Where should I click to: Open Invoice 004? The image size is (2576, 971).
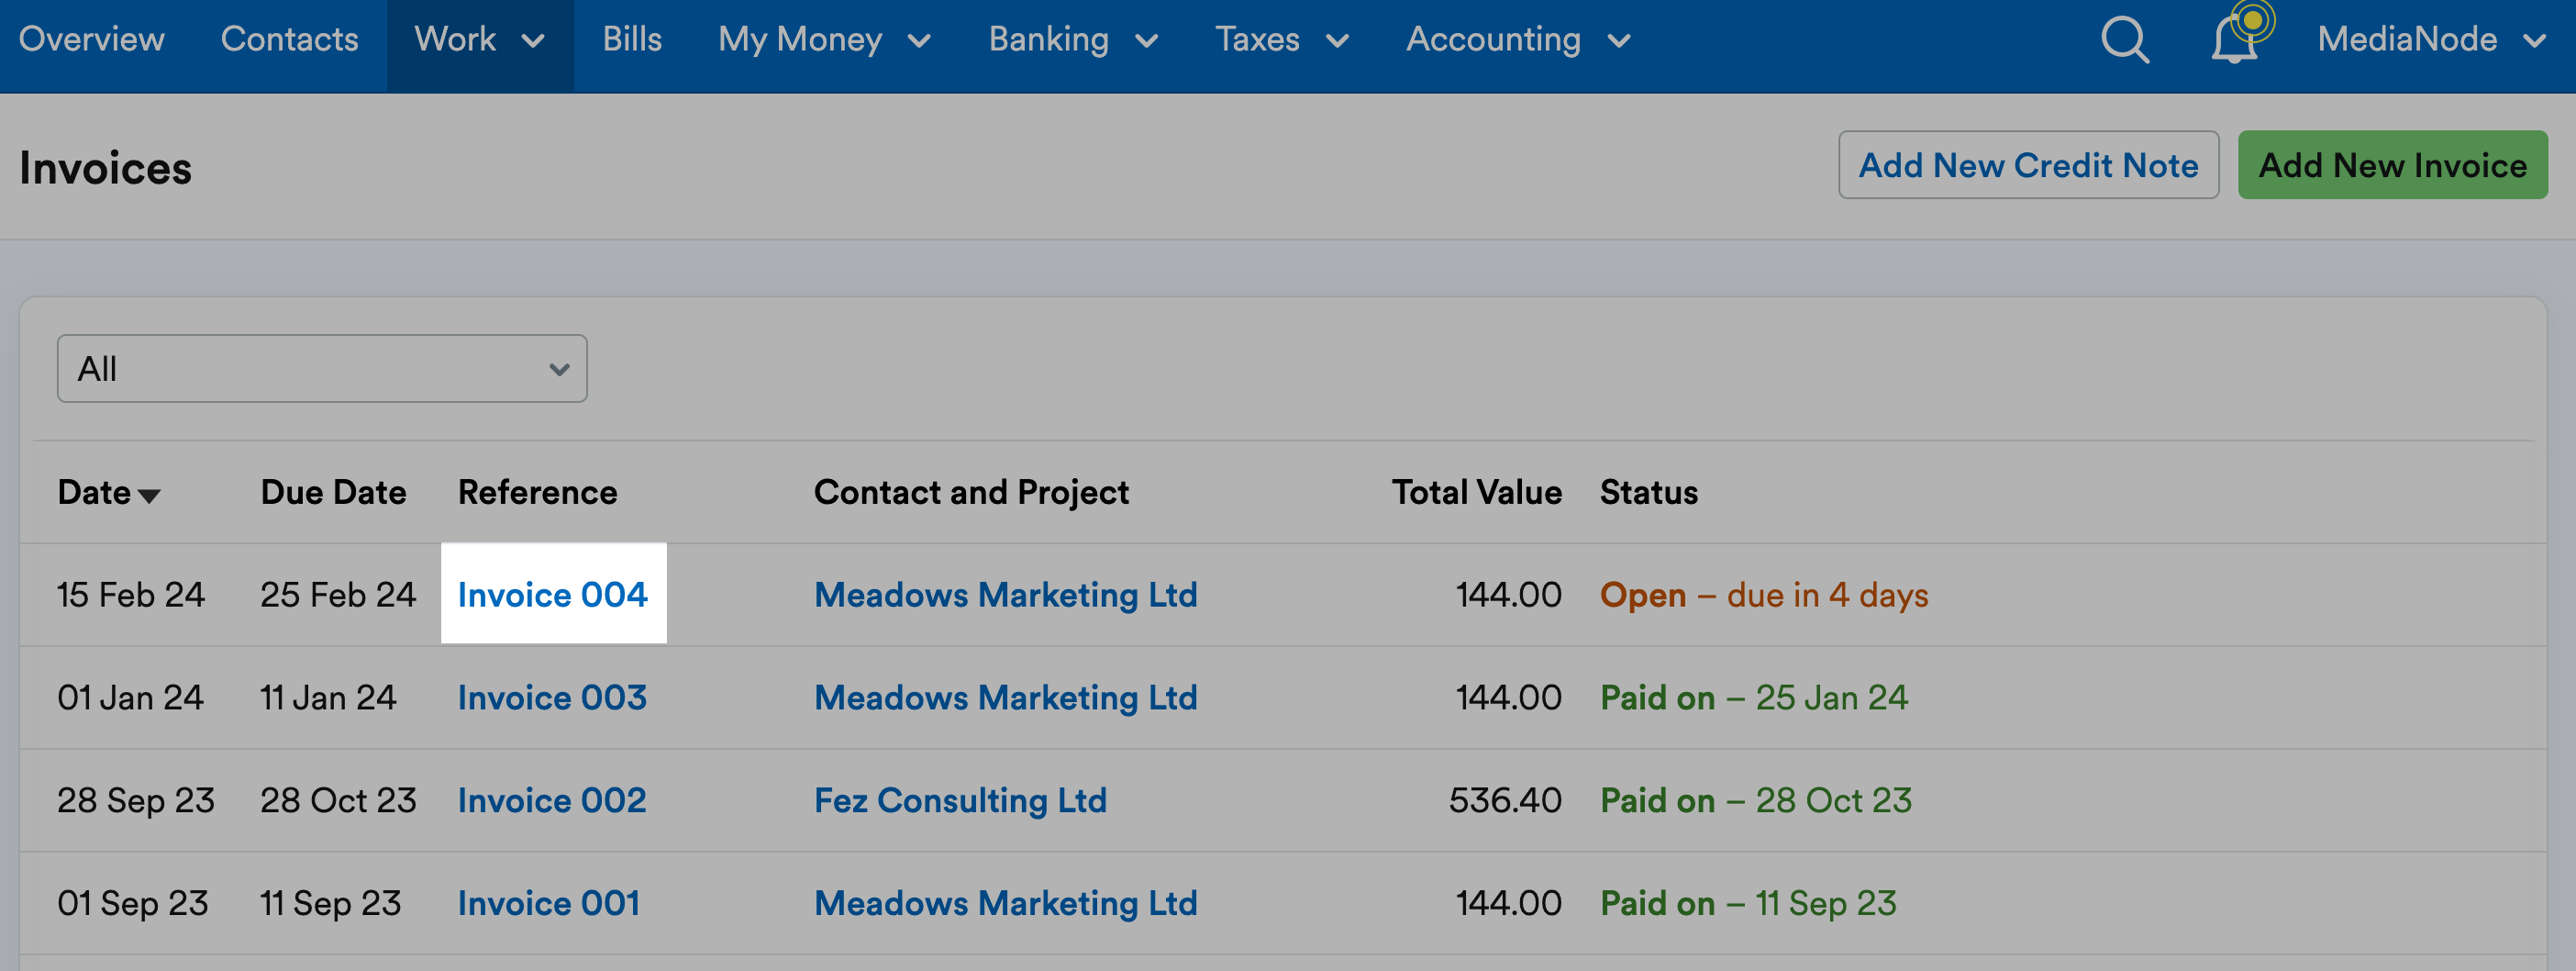coord(553,594)
